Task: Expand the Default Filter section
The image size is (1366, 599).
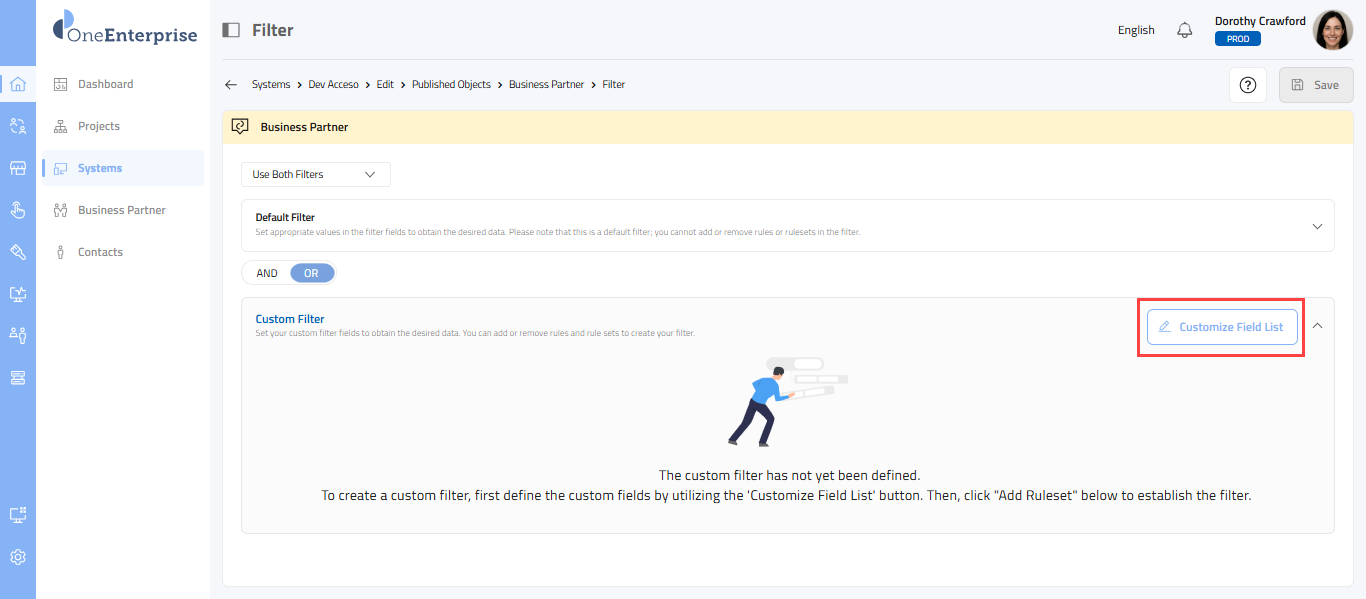Action: (x=1317, y=226)
